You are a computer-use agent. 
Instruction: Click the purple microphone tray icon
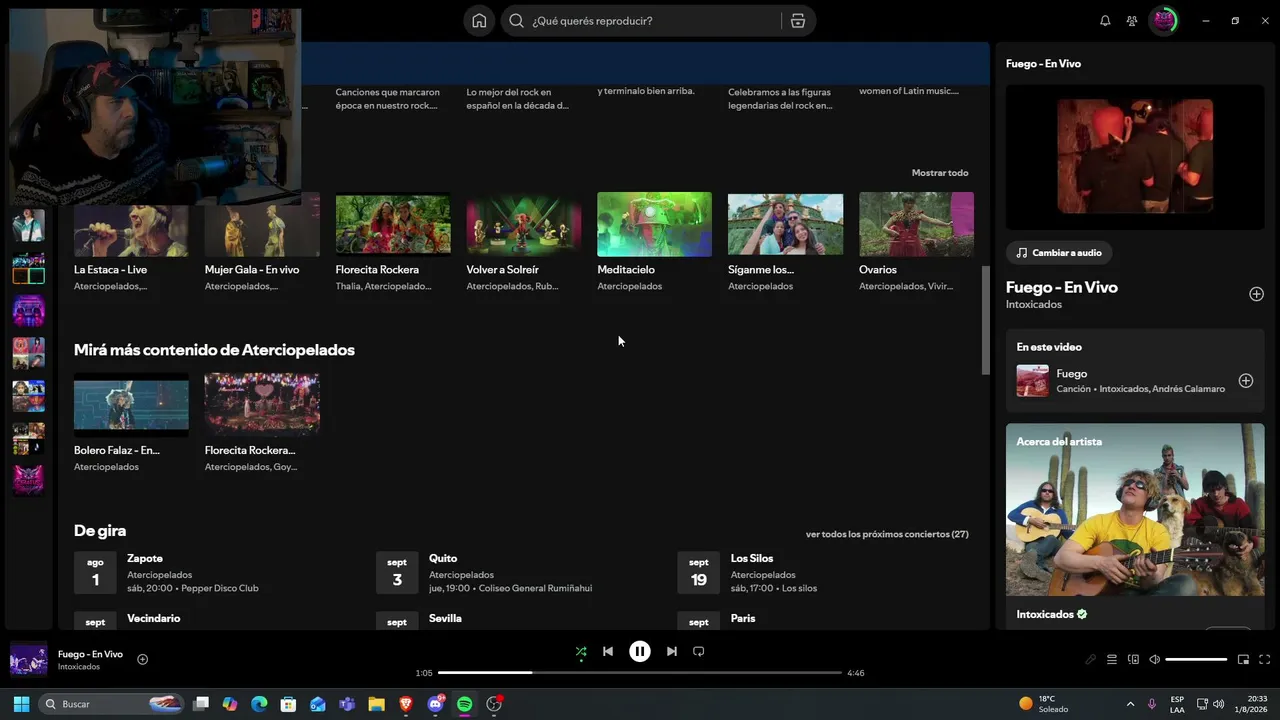1153,704
